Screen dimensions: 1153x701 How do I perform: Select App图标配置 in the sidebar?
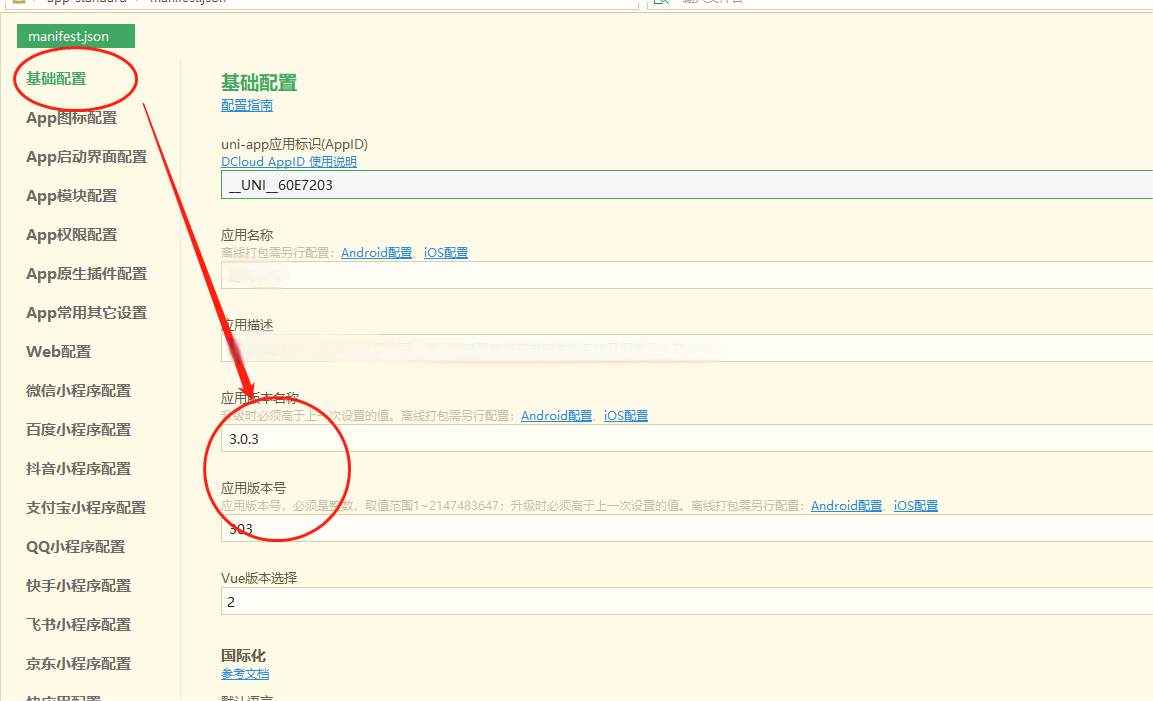[71, 118]
